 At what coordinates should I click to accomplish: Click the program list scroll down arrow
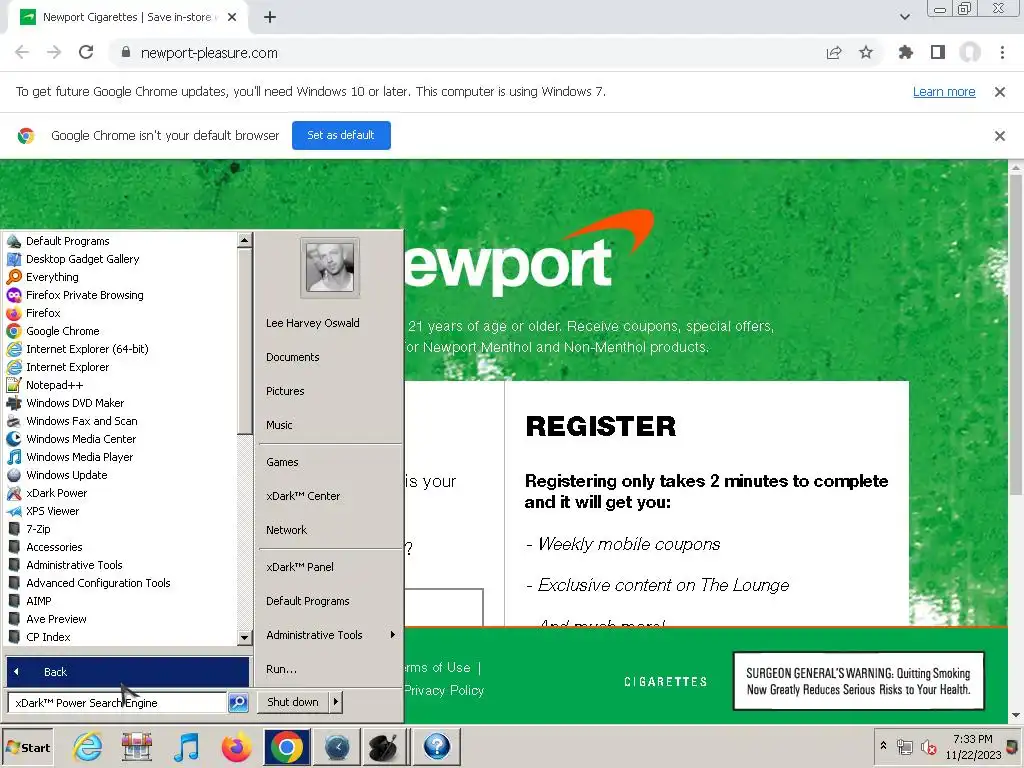(244, 637)
